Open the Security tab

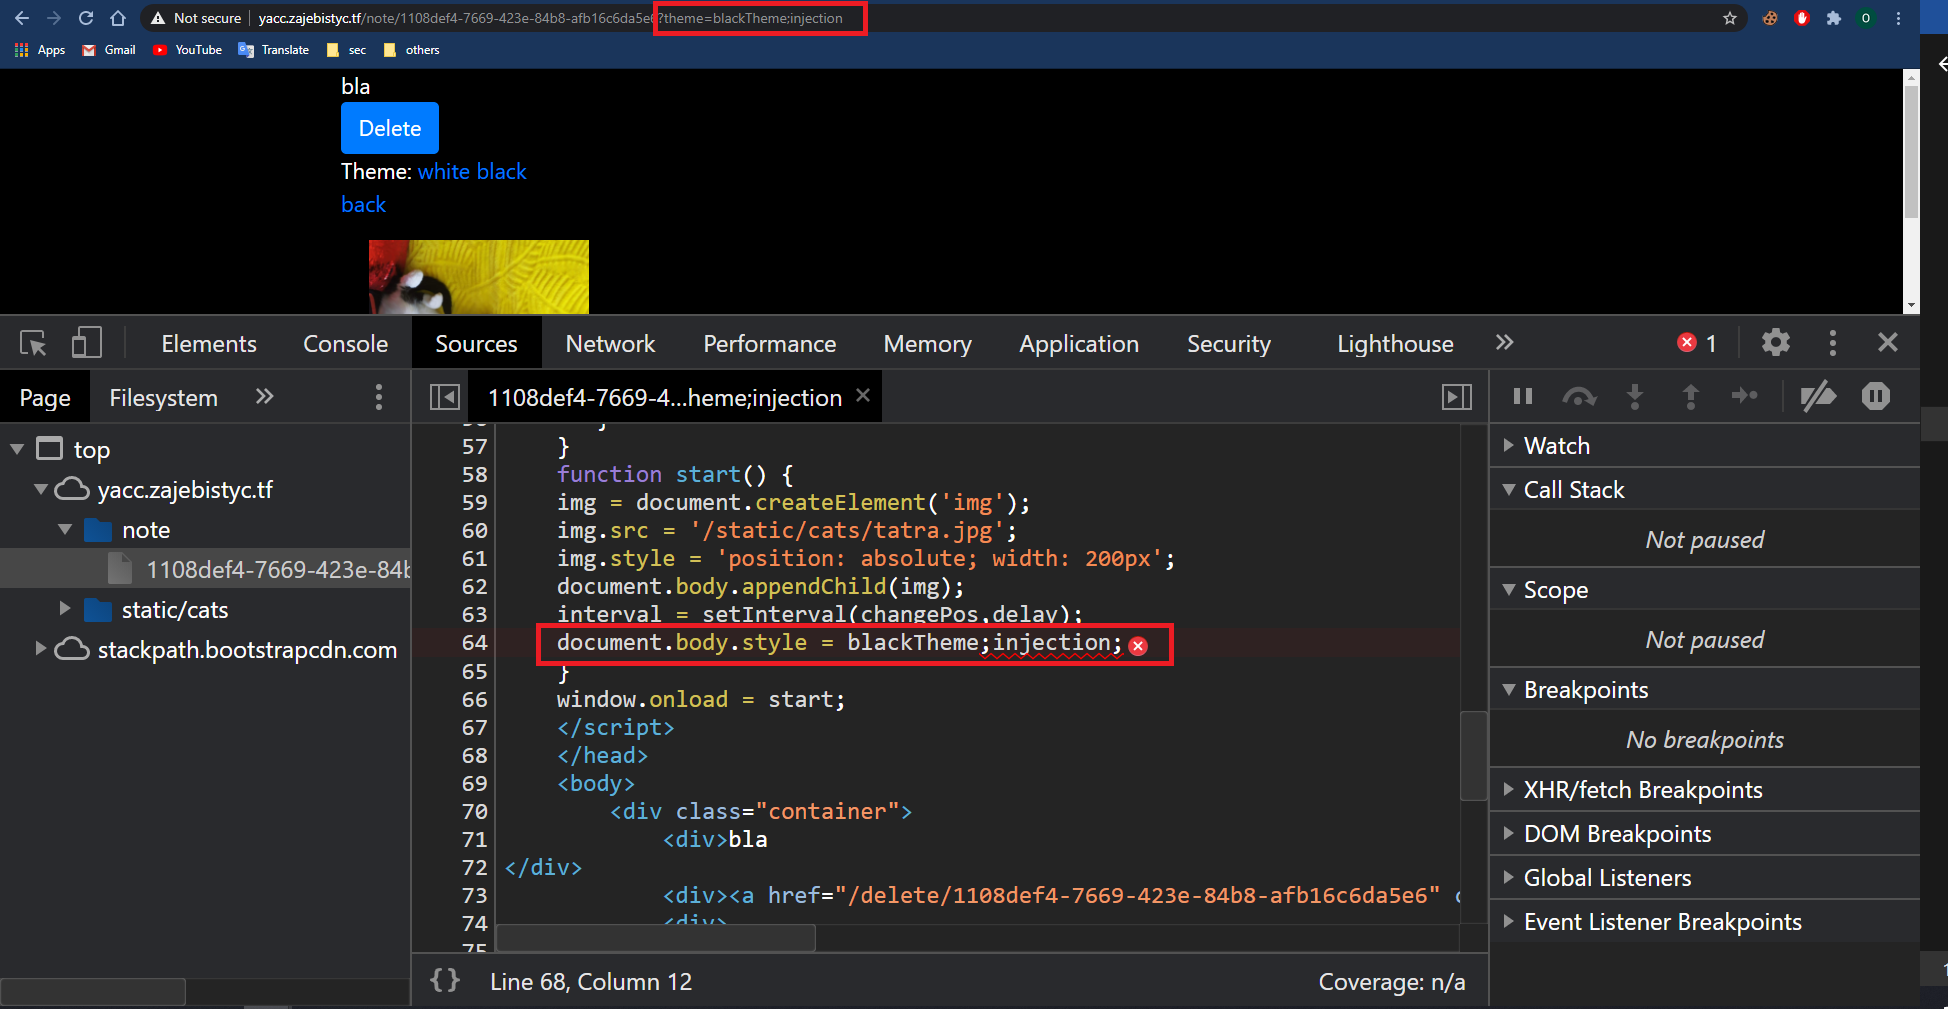click(x=1229, y=344)
